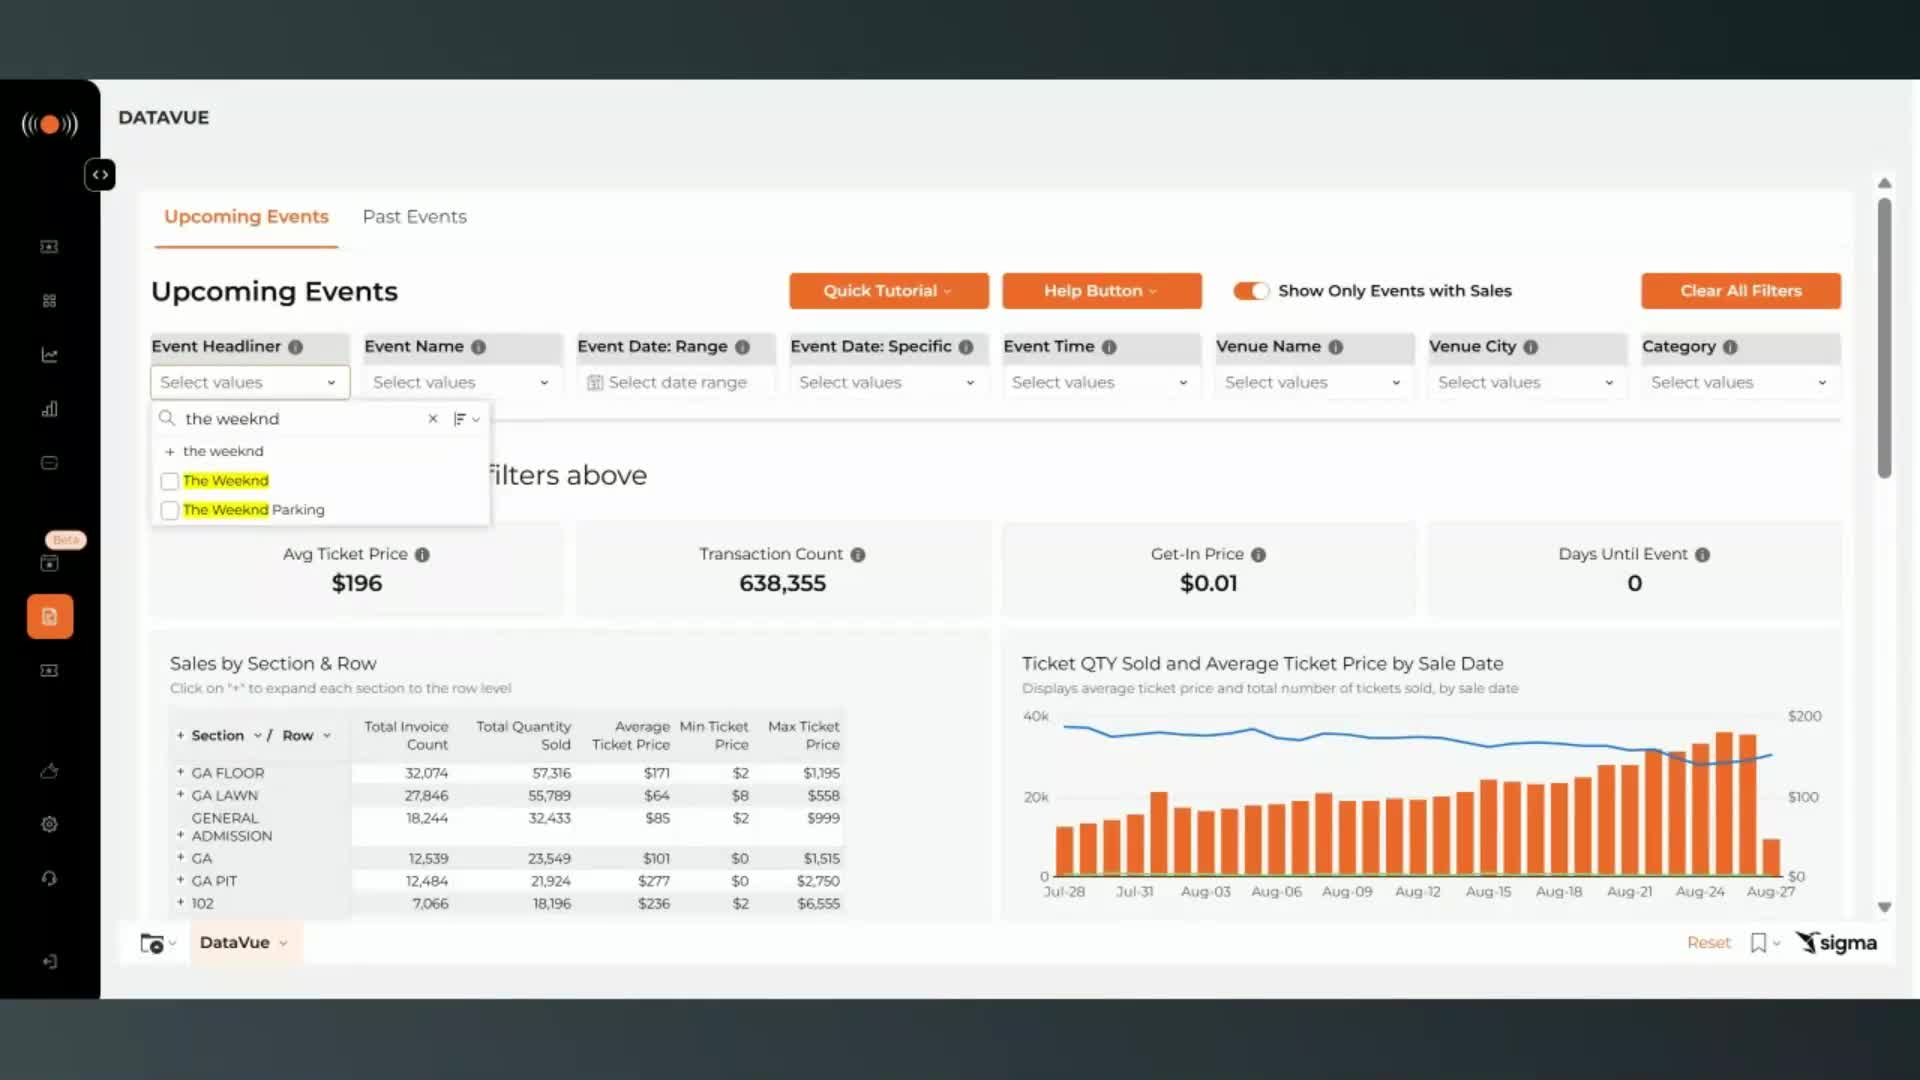Screen dimensions: 1920x1080
Task: Click the scroll down arrow on the page scrollbar
Action: (x=1884, y=908)
